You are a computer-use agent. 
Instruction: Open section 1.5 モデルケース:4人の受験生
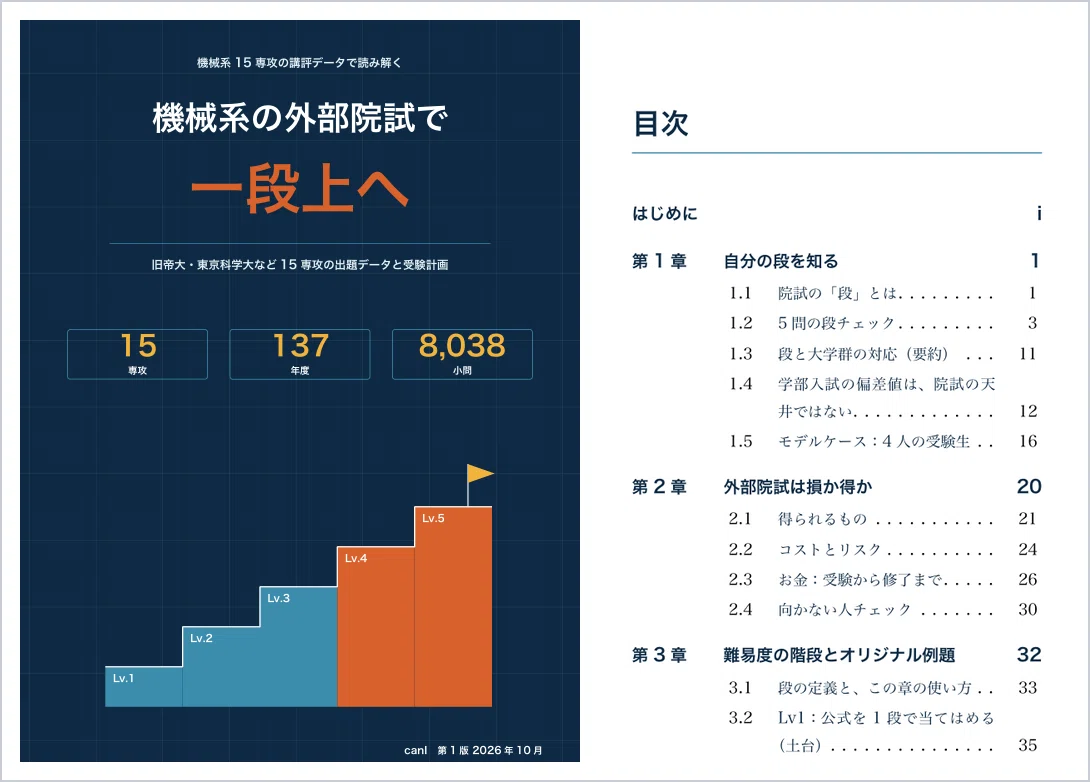883,441
